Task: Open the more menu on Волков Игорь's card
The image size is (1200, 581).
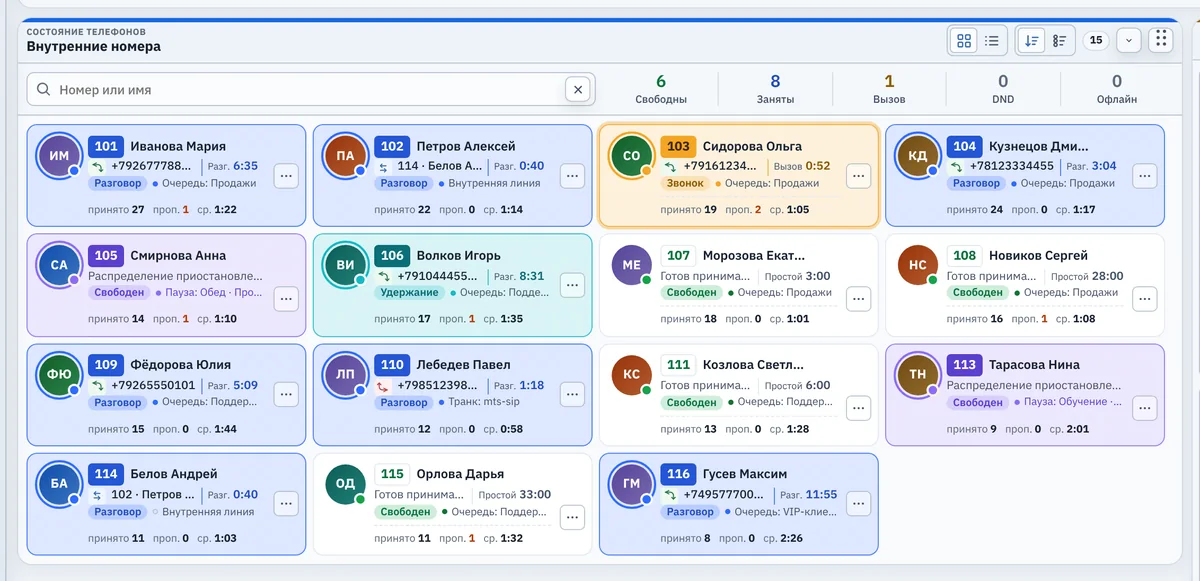Action: [572, 285]
